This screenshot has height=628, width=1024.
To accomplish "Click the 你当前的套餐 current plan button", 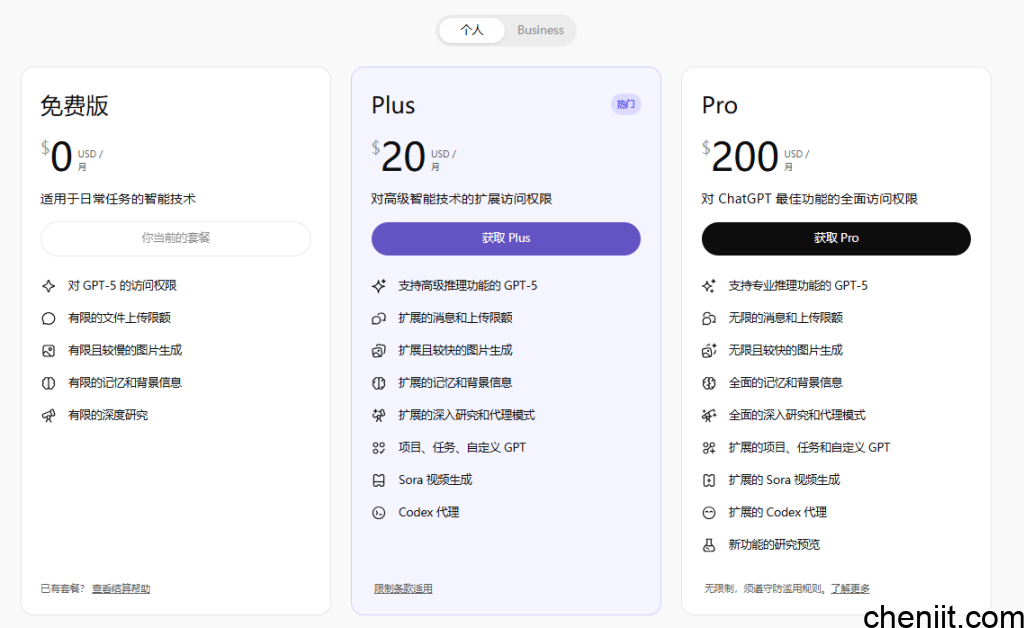I will click(x=176, y=238).
